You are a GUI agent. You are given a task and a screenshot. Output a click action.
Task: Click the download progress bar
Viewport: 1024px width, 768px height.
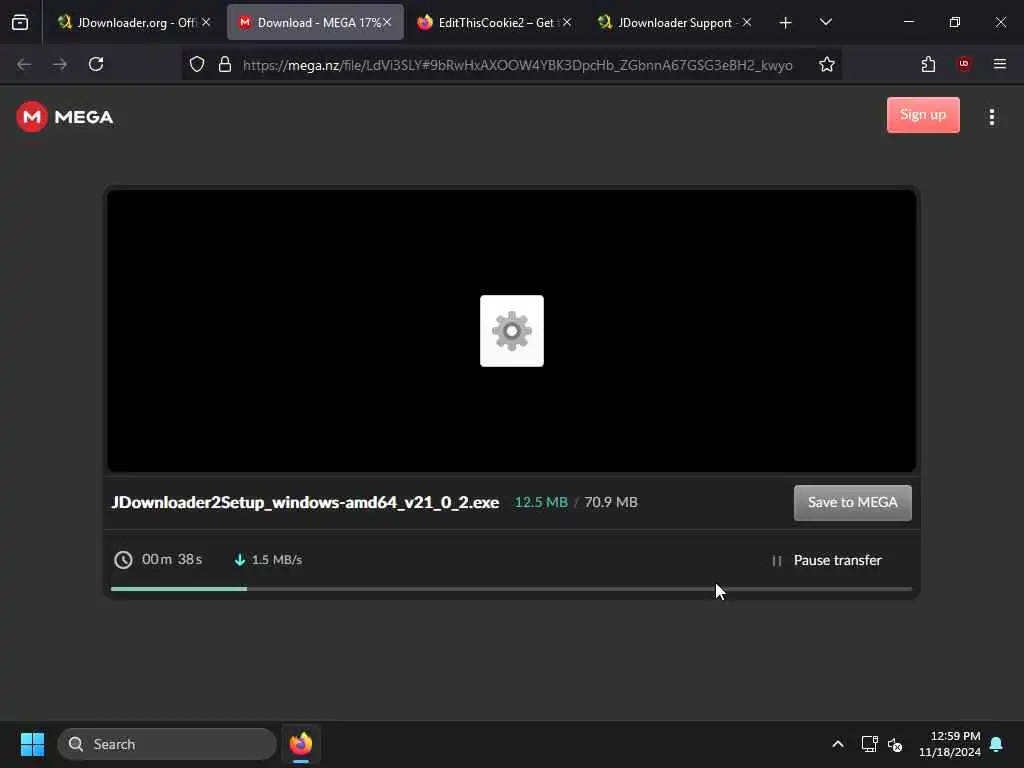coord(511,589)
